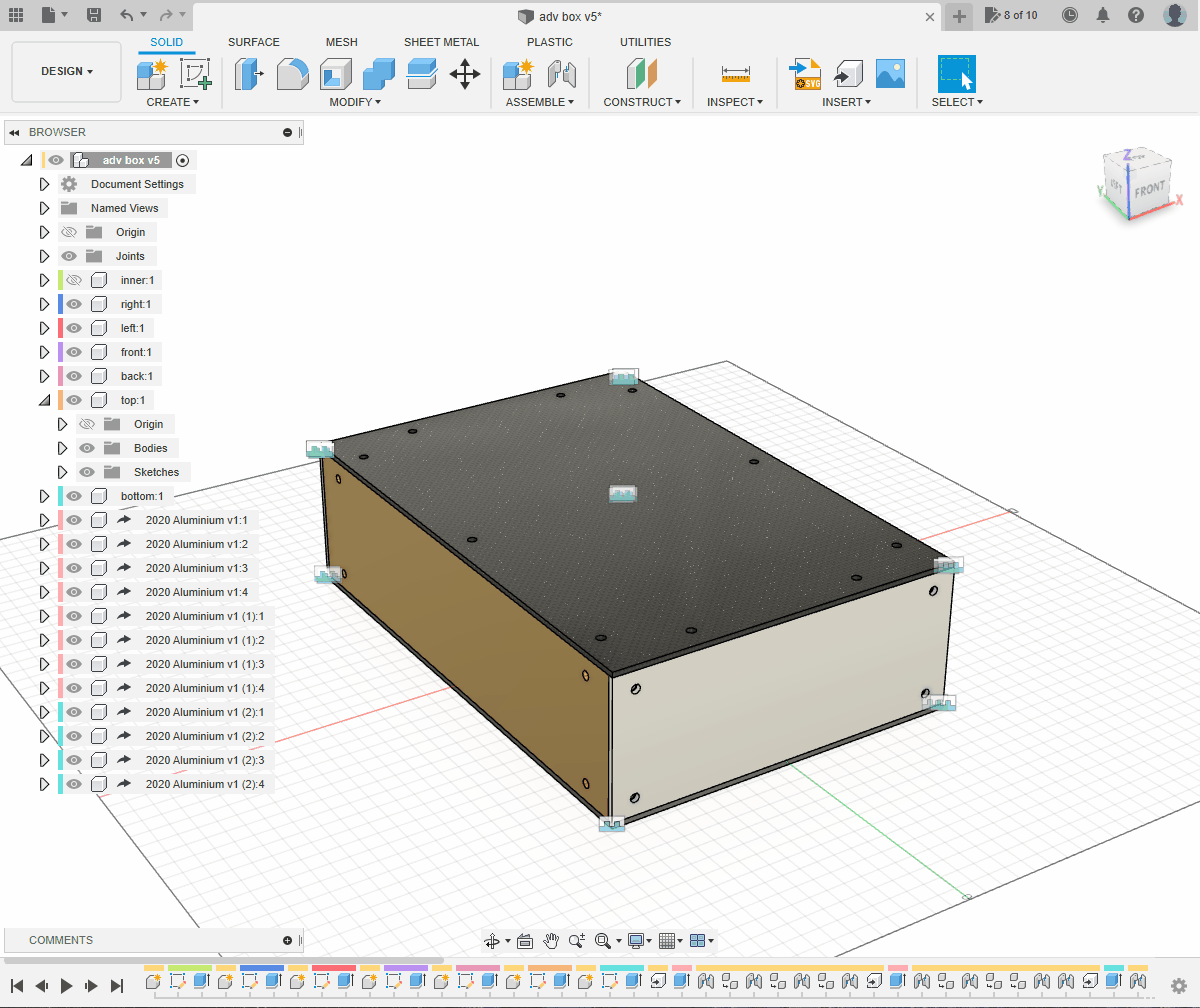The width and height of the screenshot is (1200, 1008).
Task: Toggle visibility of 2020 Aluminium v1:3
Action: point(74,567)
